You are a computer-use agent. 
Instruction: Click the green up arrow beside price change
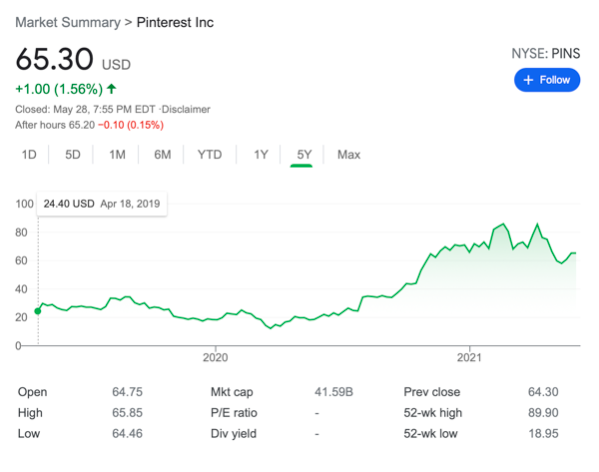111,89
